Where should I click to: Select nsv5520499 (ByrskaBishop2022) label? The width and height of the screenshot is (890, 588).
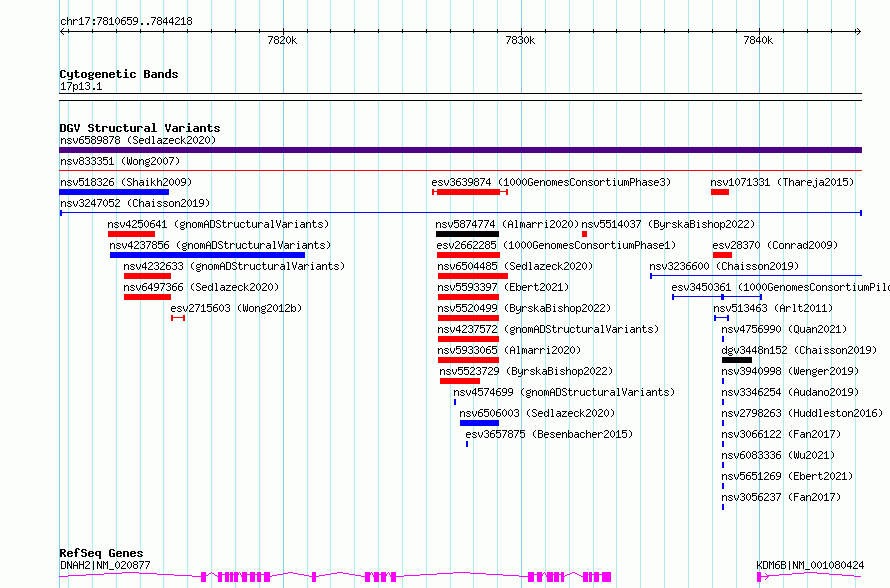(524, 308)
